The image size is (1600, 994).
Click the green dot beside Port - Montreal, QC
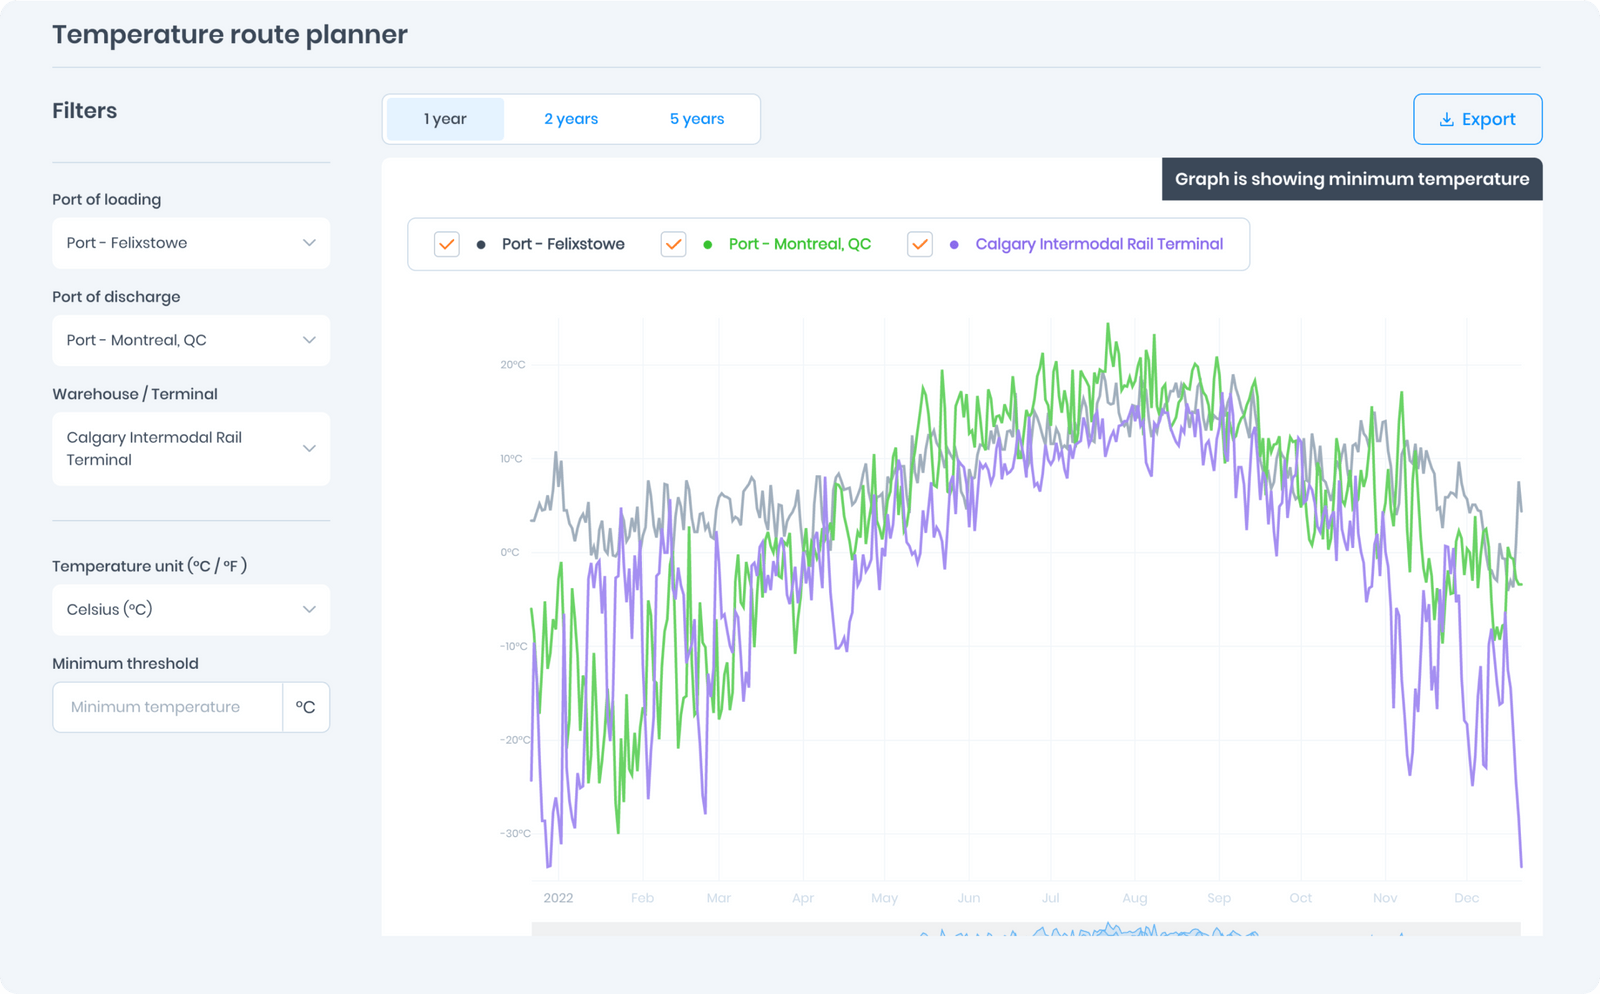click(x=707, y=243)
